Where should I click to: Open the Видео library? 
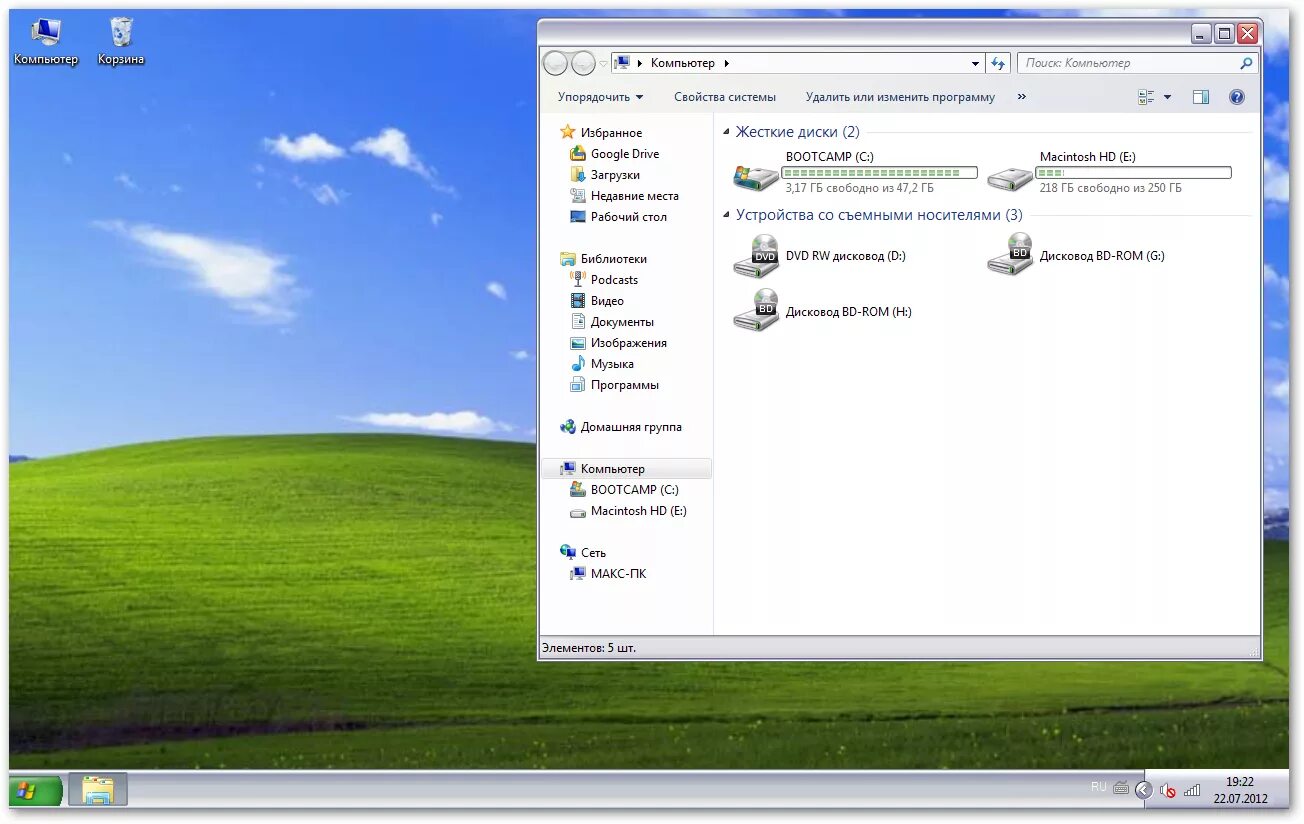click(x=597, y=301)
